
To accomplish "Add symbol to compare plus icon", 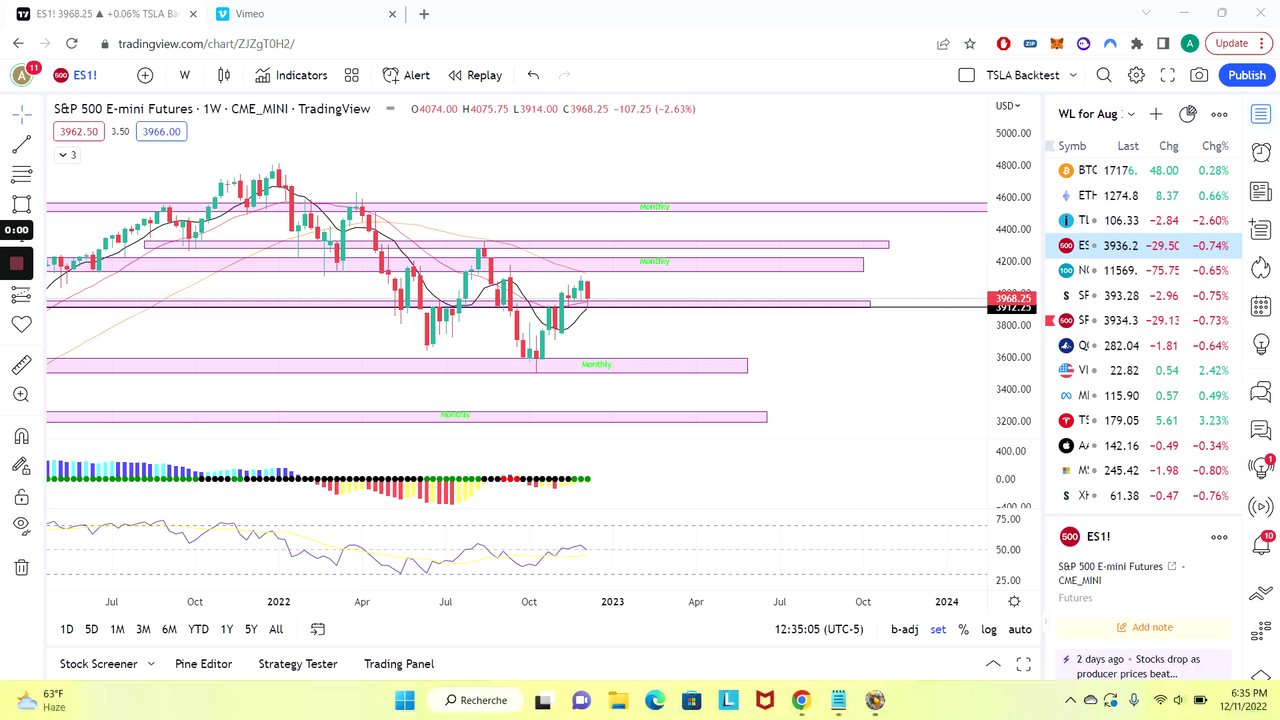I will point(145,75).
